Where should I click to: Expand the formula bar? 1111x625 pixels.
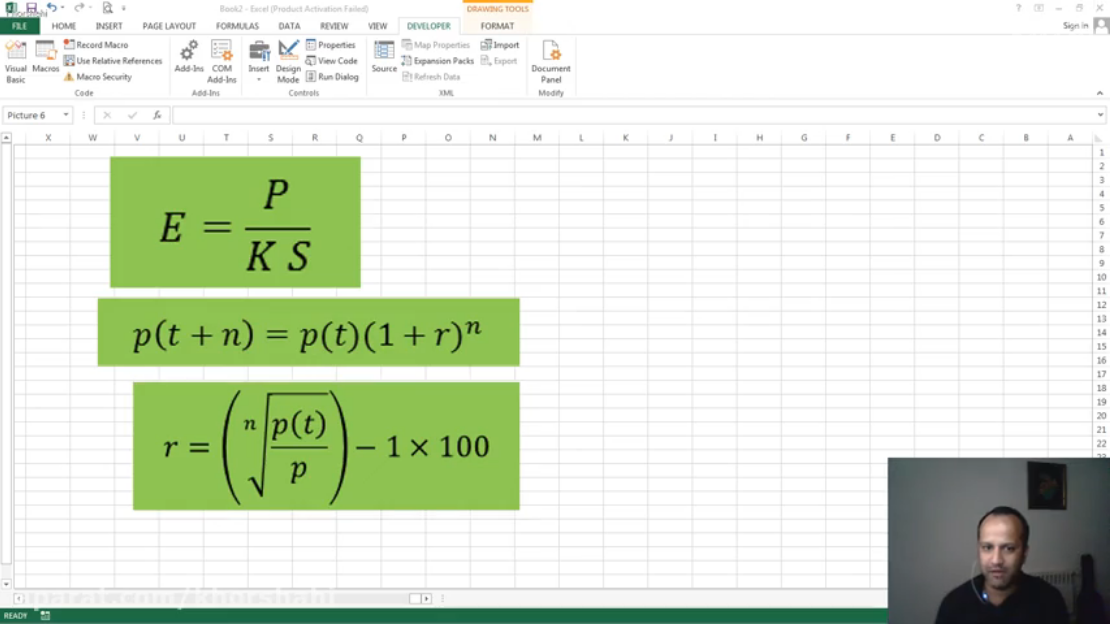[x=1100, y=115]
